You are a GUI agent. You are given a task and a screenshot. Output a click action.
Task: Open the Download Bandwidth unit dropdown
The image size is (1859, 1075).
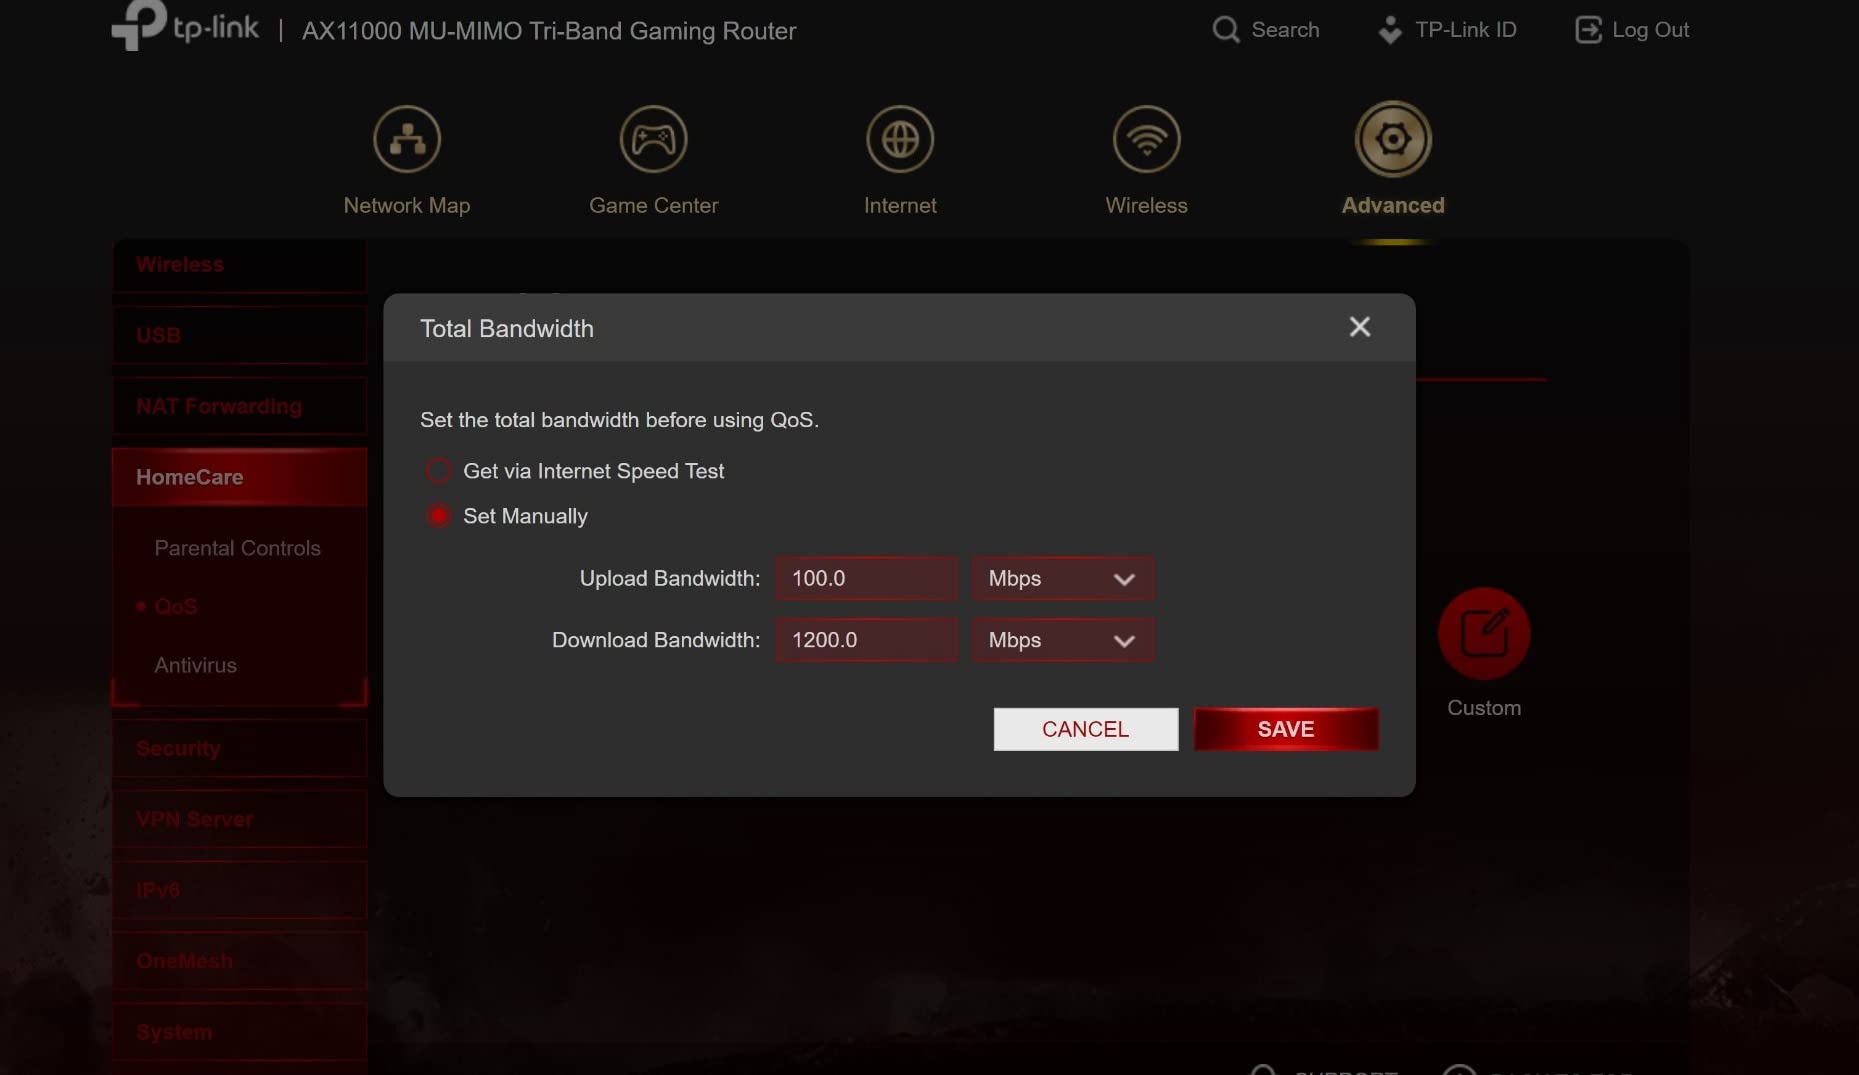click(x=1063, y=640)
